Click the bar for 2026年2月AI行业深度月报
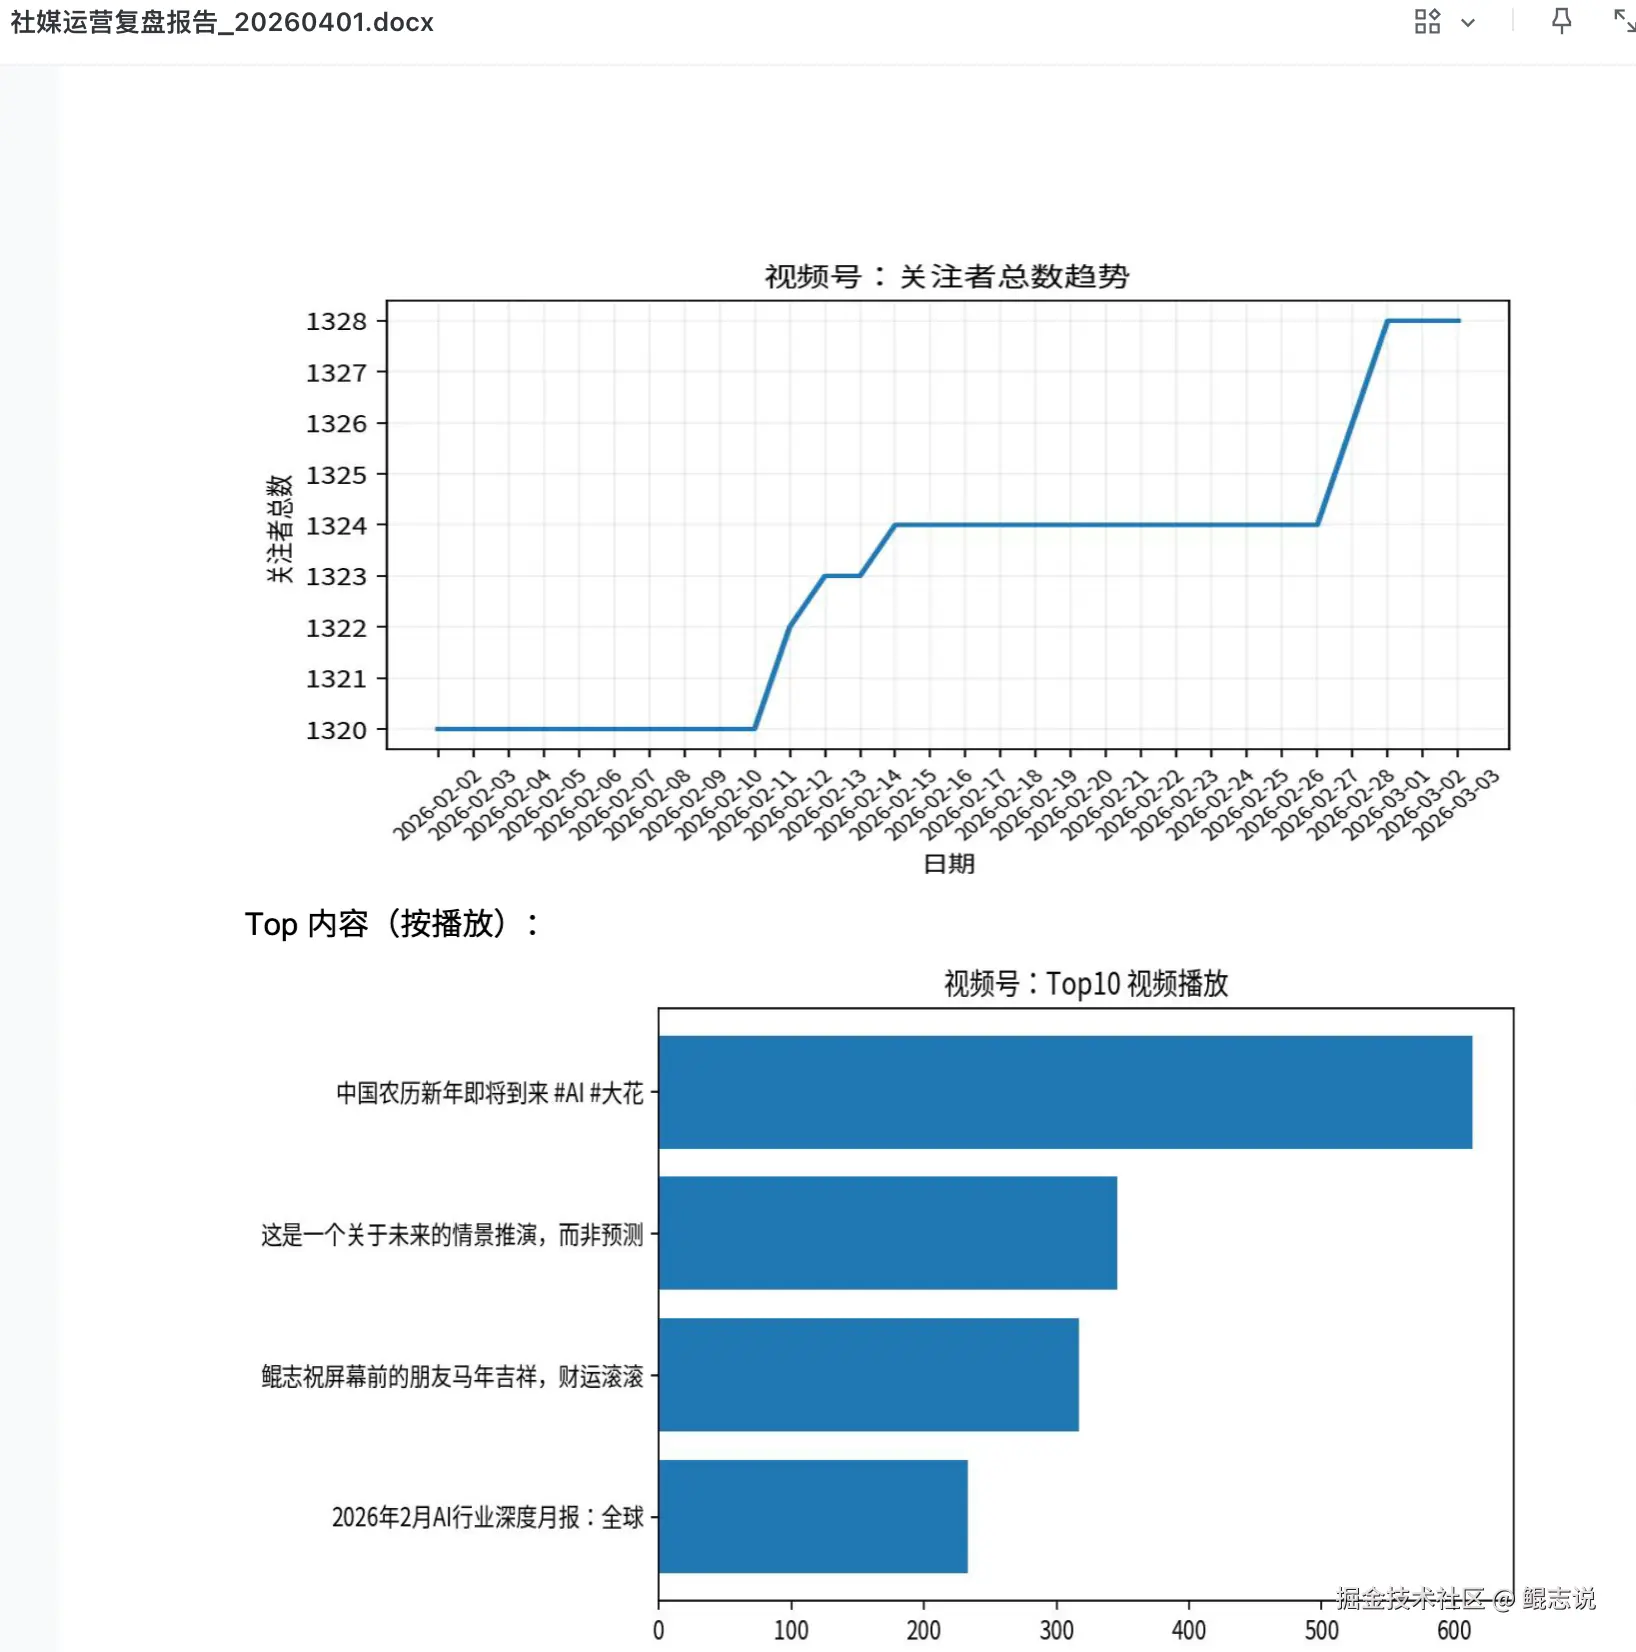The width and height of the screenshot is (1636, 1652). pos(813,1516)
